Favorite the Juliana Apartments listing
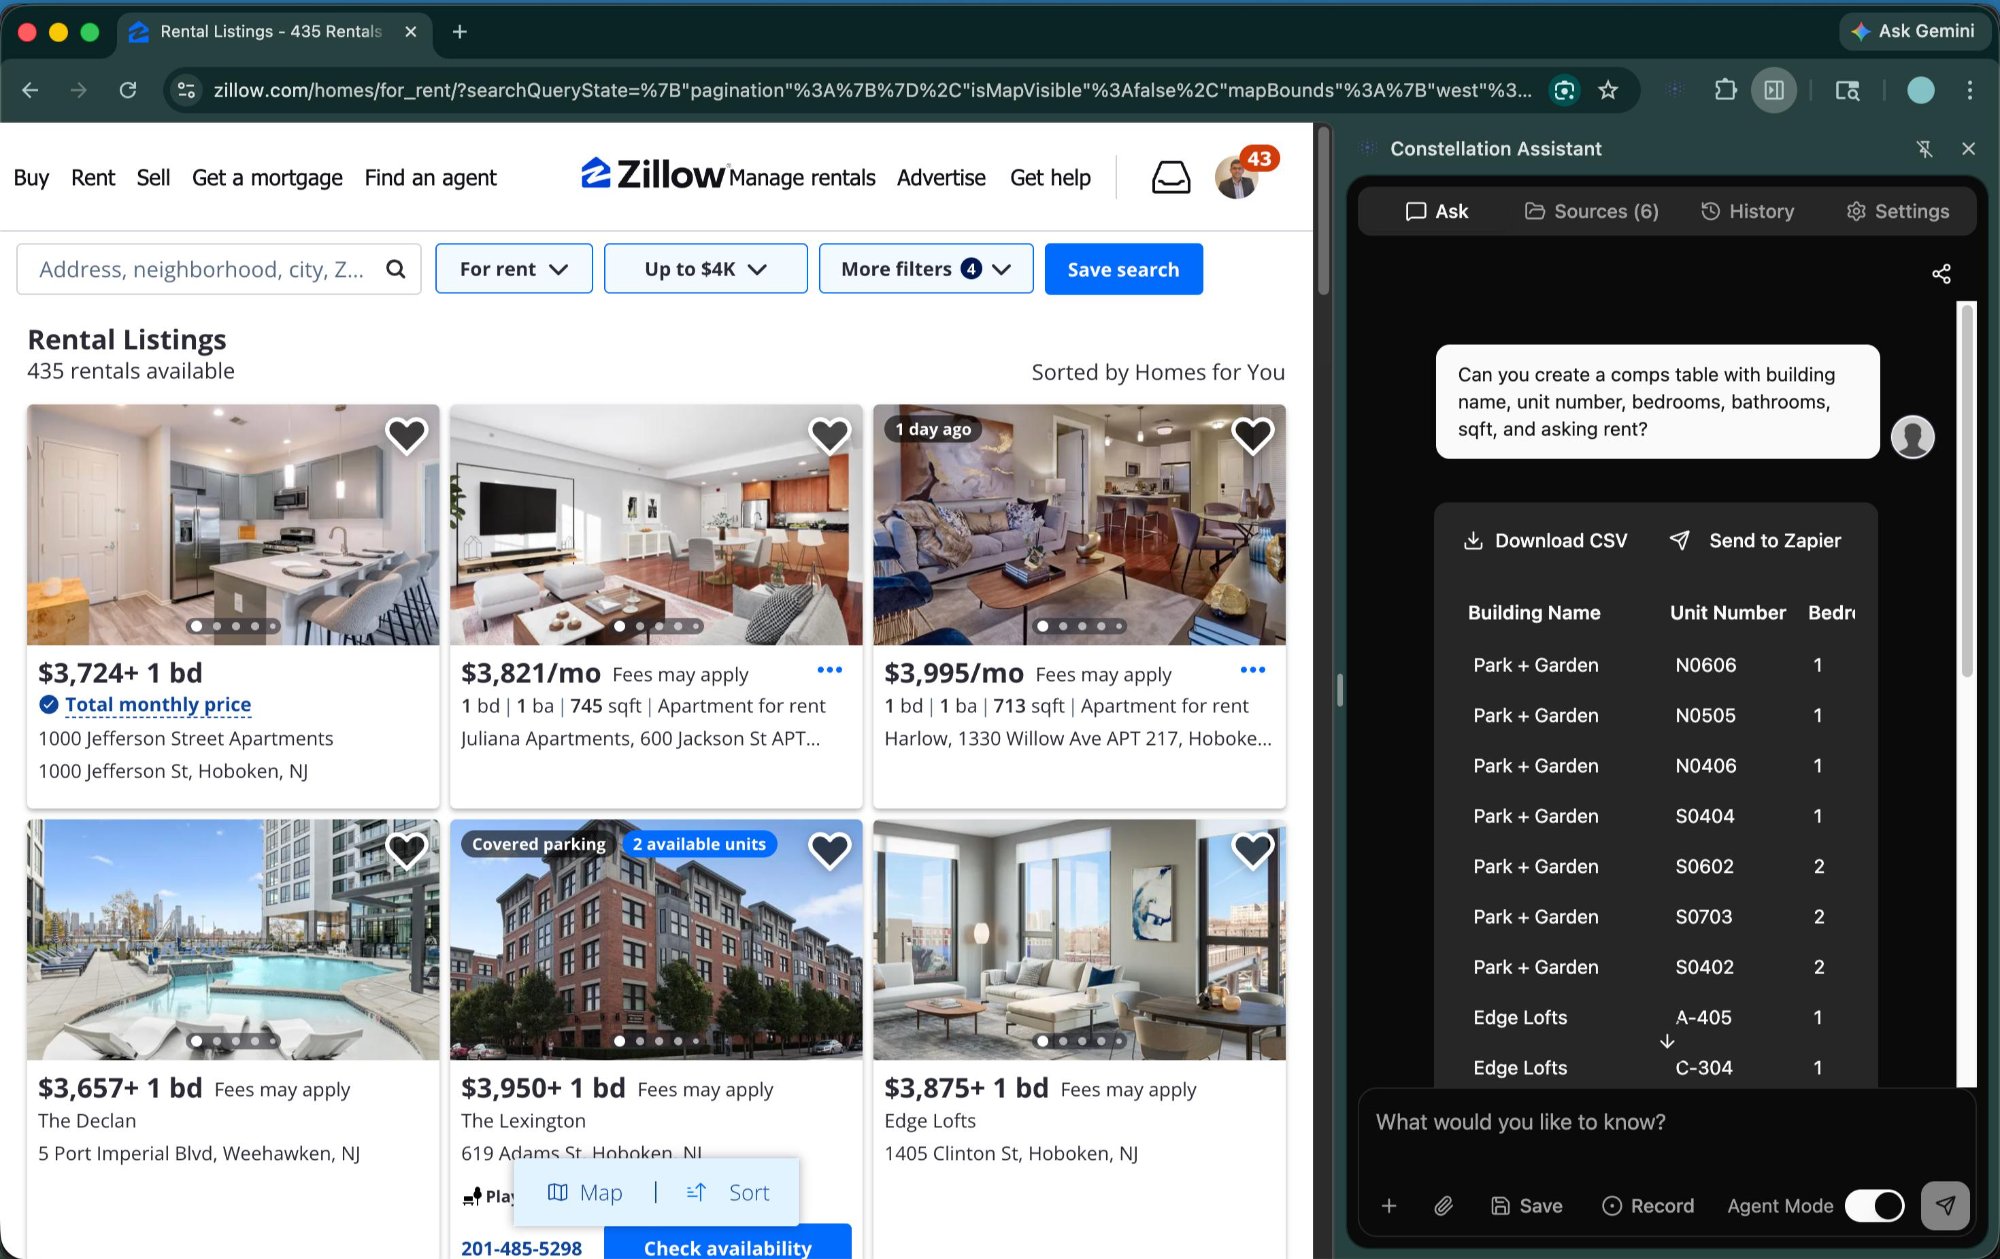The image size is (2000, 1259). pos(829,435)
